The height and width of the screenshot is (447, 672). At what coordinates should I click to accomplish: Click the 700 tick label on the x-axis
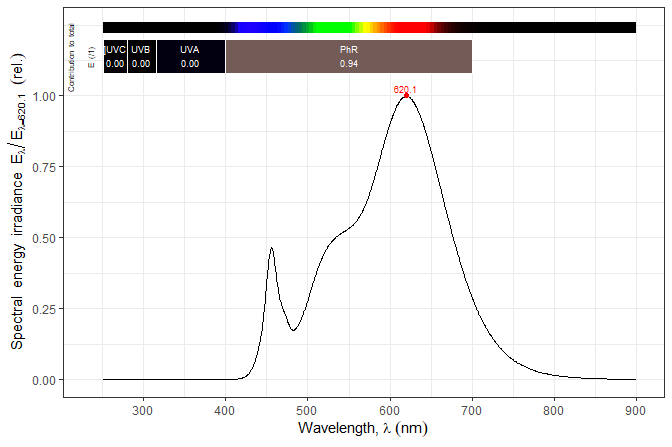coord(472,408)
